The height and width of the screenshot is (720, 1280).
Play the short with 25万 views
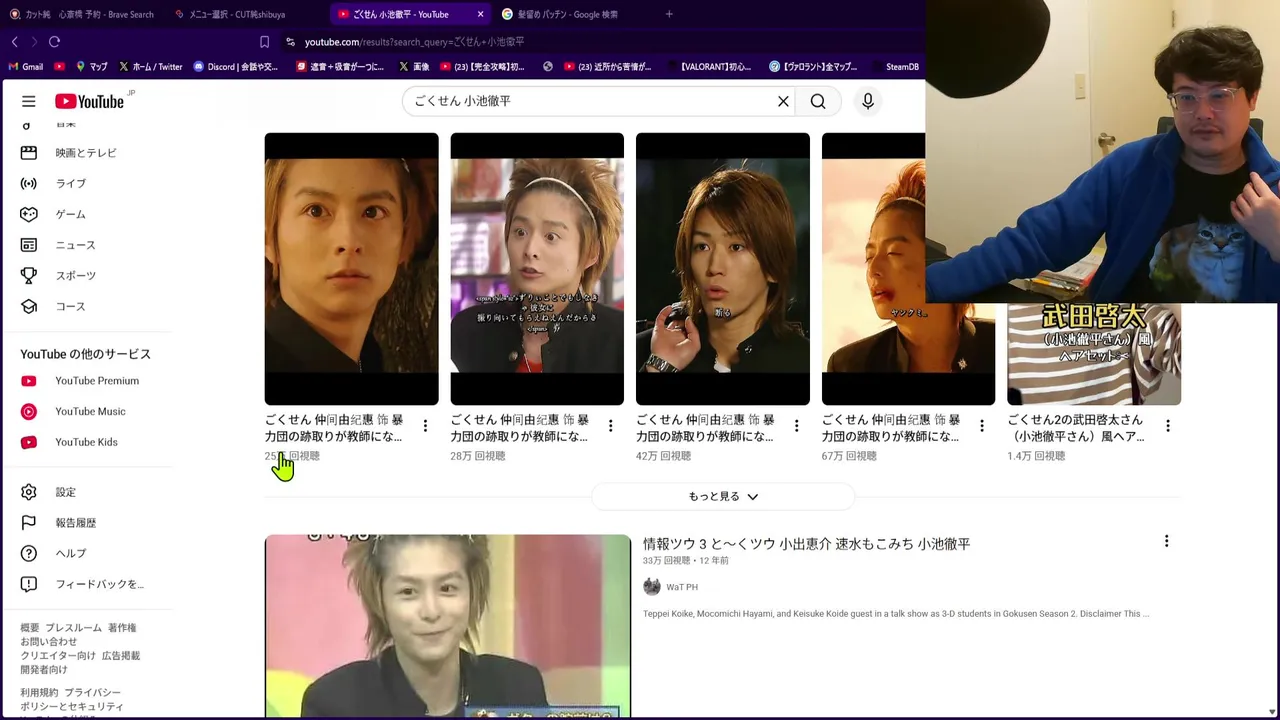coord(351,269)
